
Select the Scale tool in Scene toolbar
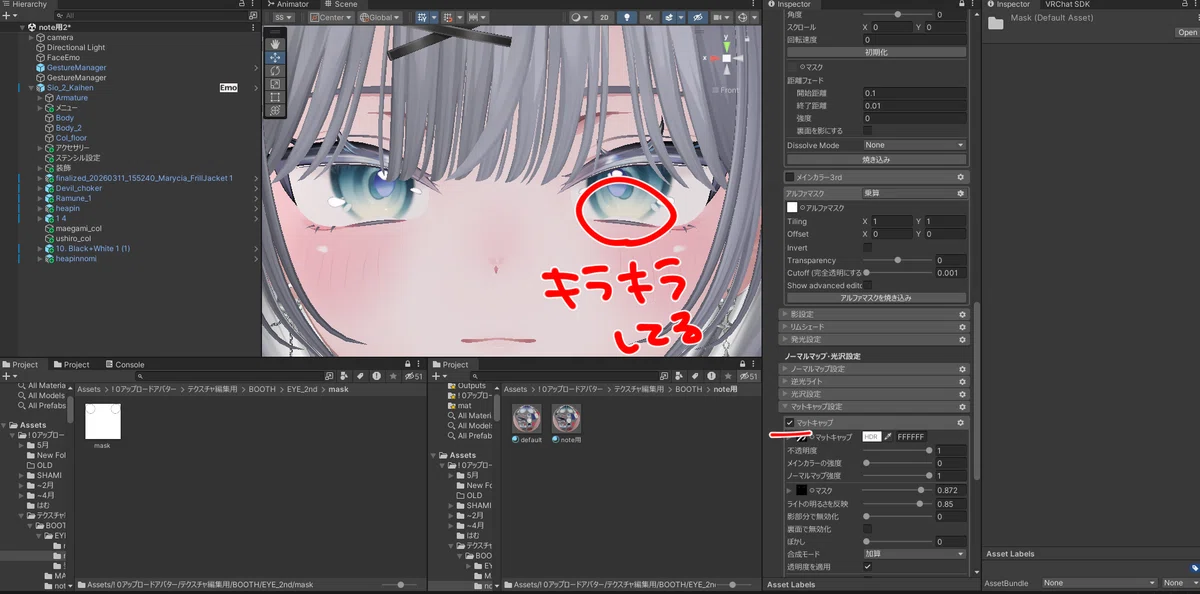tap(275, 83)
